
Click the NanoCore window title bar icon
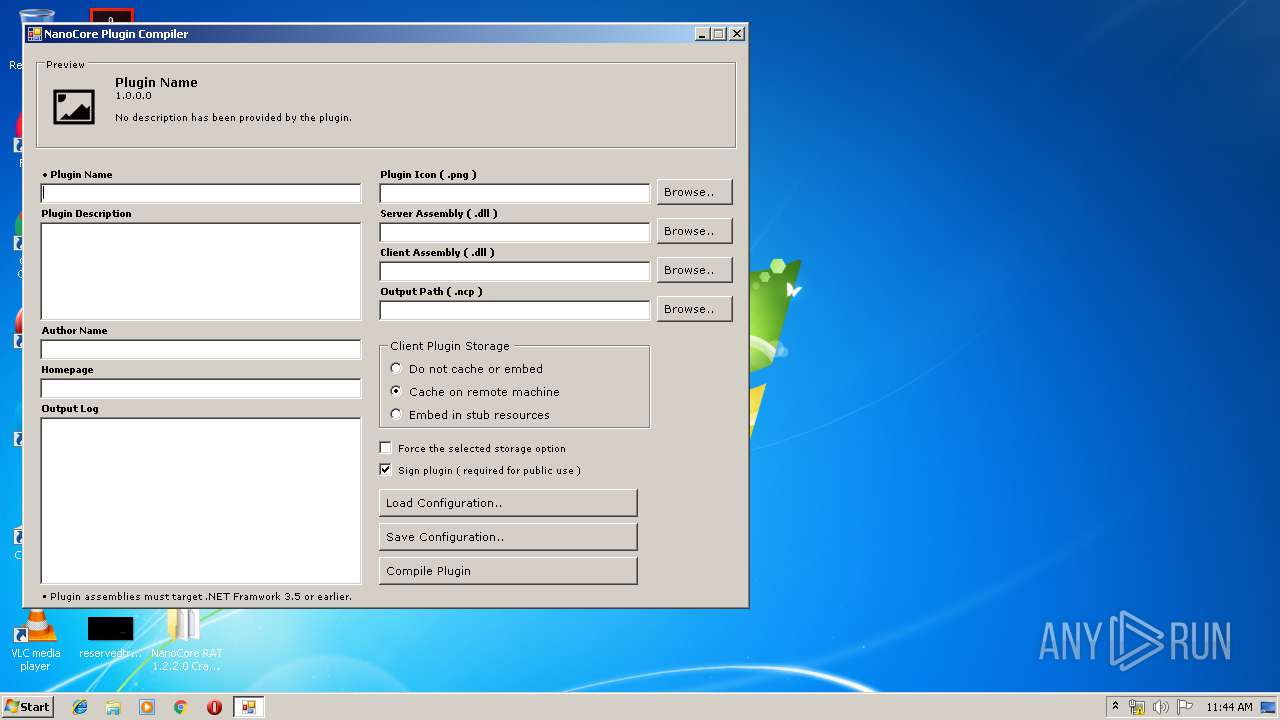tap(34, 34)
